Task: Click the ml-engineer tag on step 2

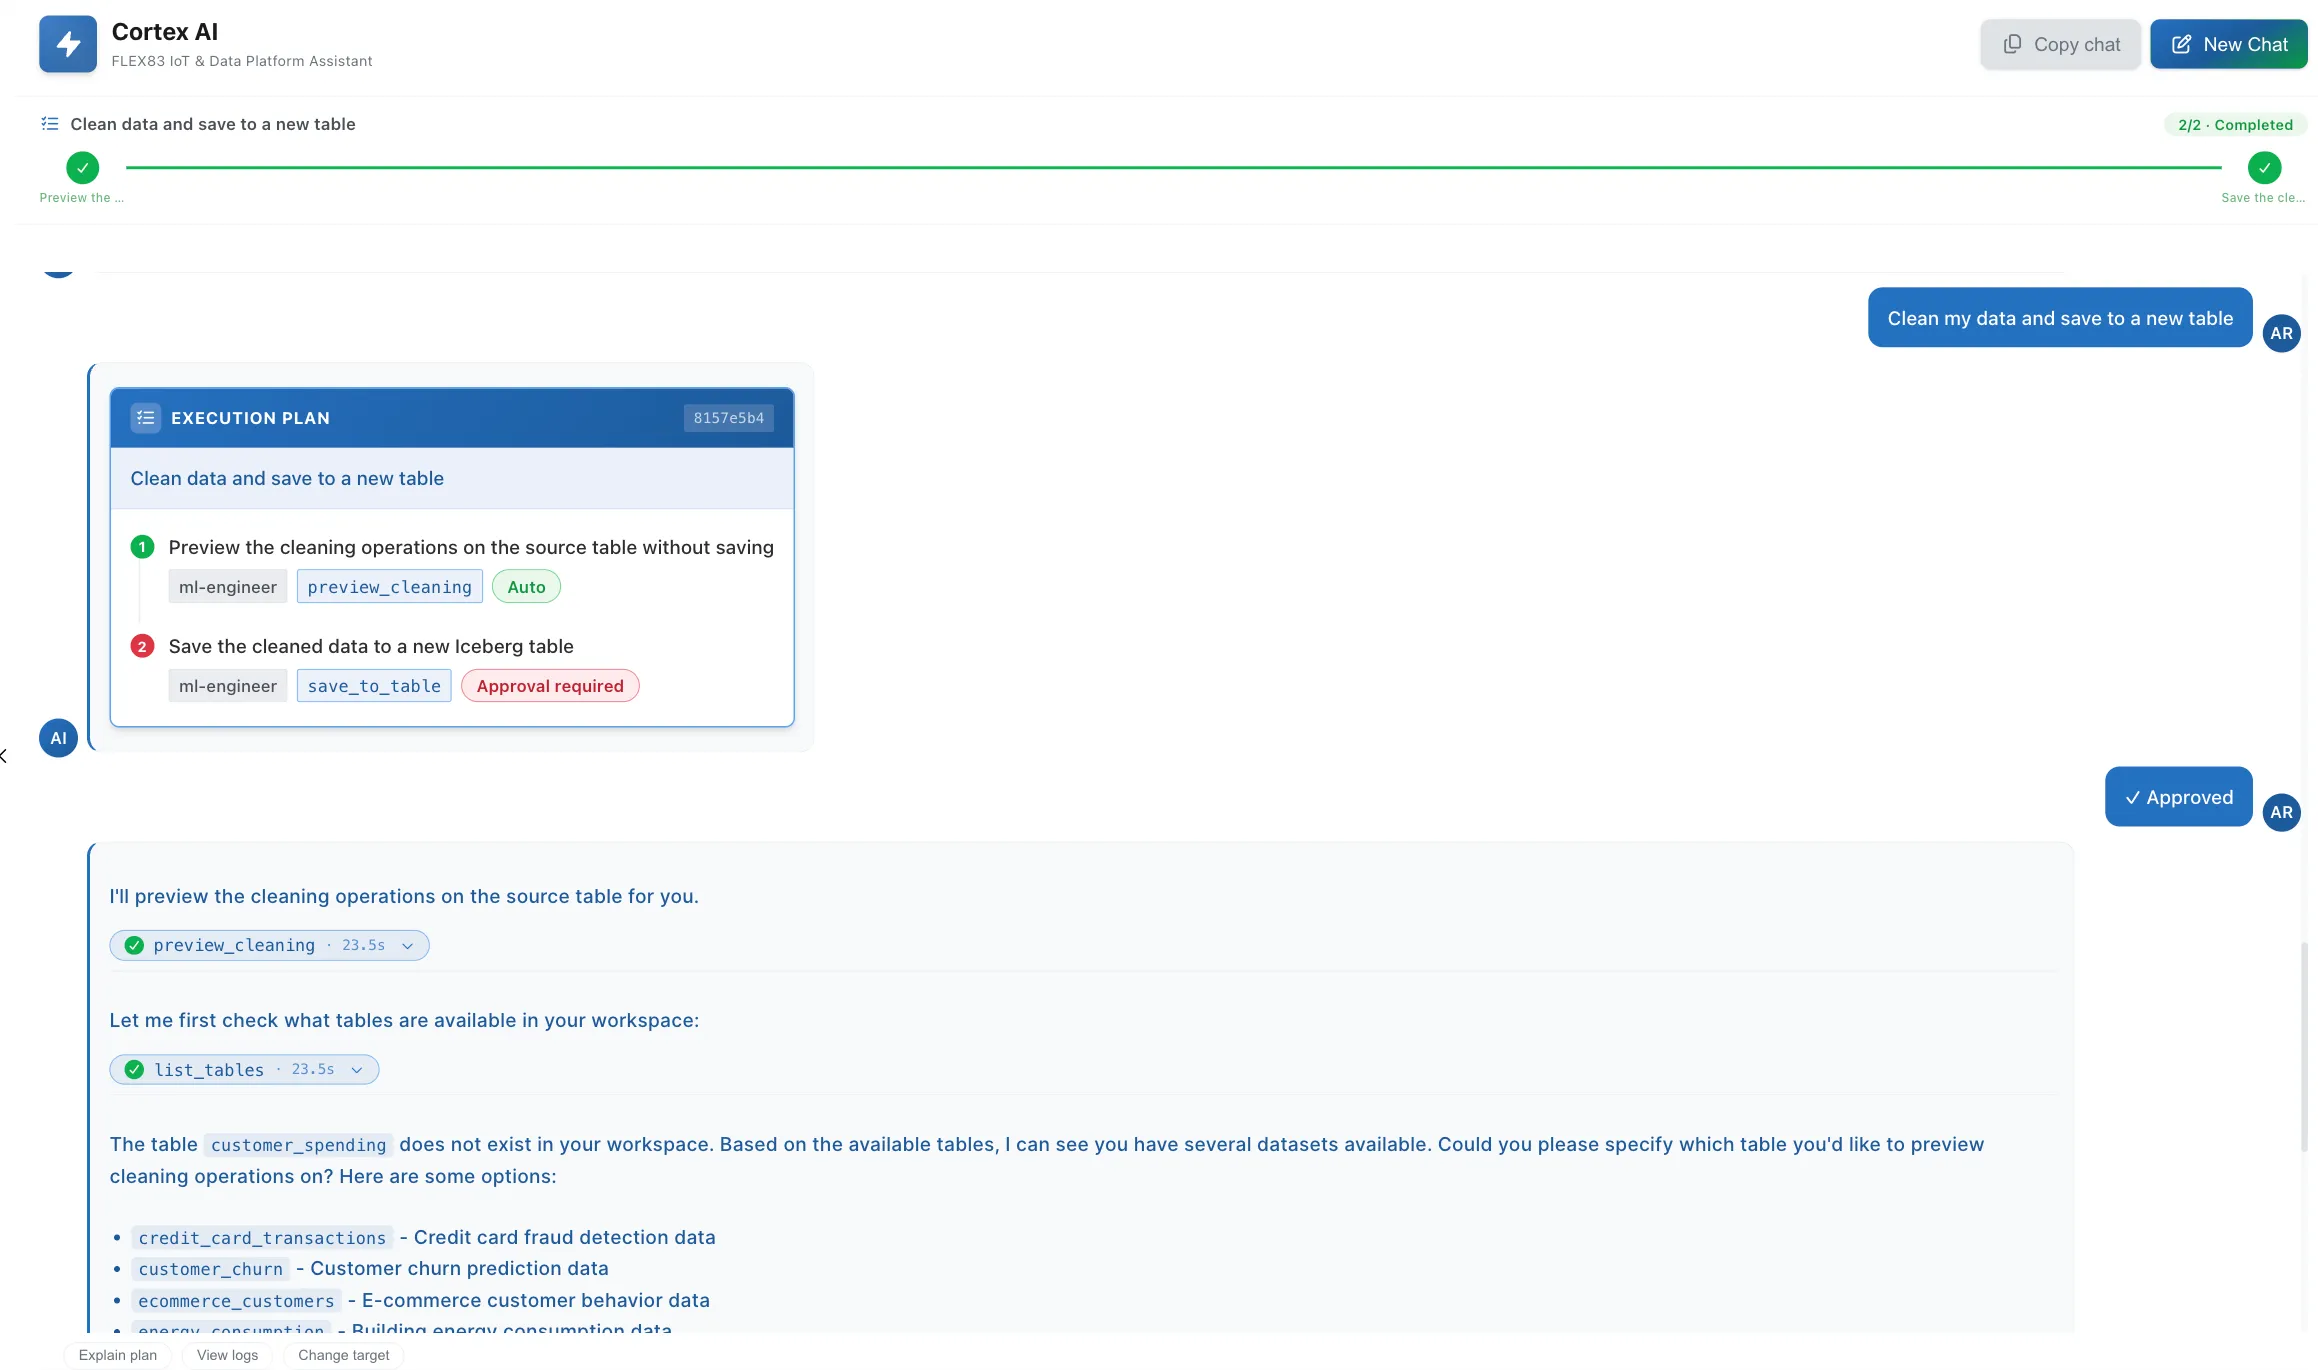Action: pyautogui.click(x=227, y=686)
